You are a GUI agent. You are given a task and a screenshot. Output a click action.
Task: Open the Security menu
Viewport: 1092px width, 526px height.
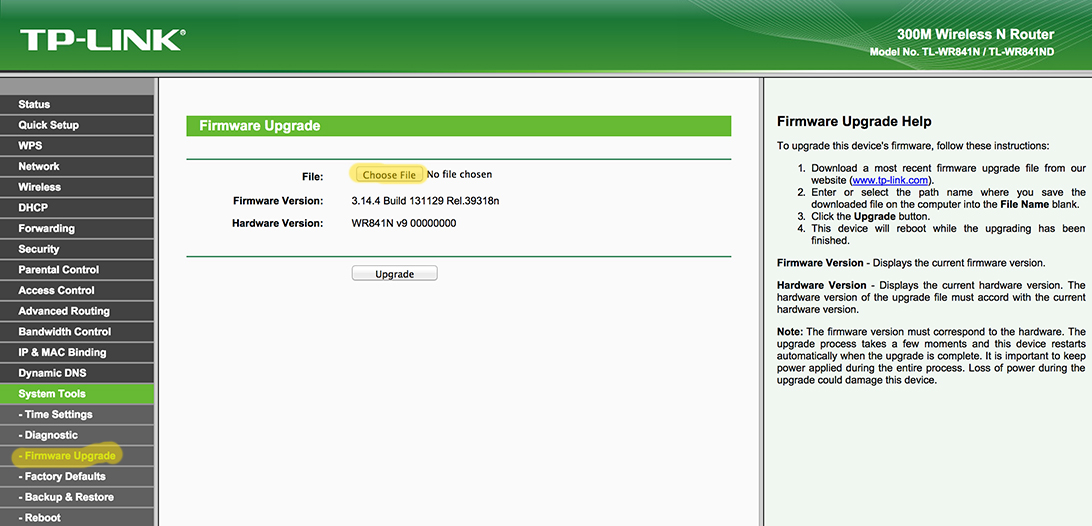coord(39,249)
